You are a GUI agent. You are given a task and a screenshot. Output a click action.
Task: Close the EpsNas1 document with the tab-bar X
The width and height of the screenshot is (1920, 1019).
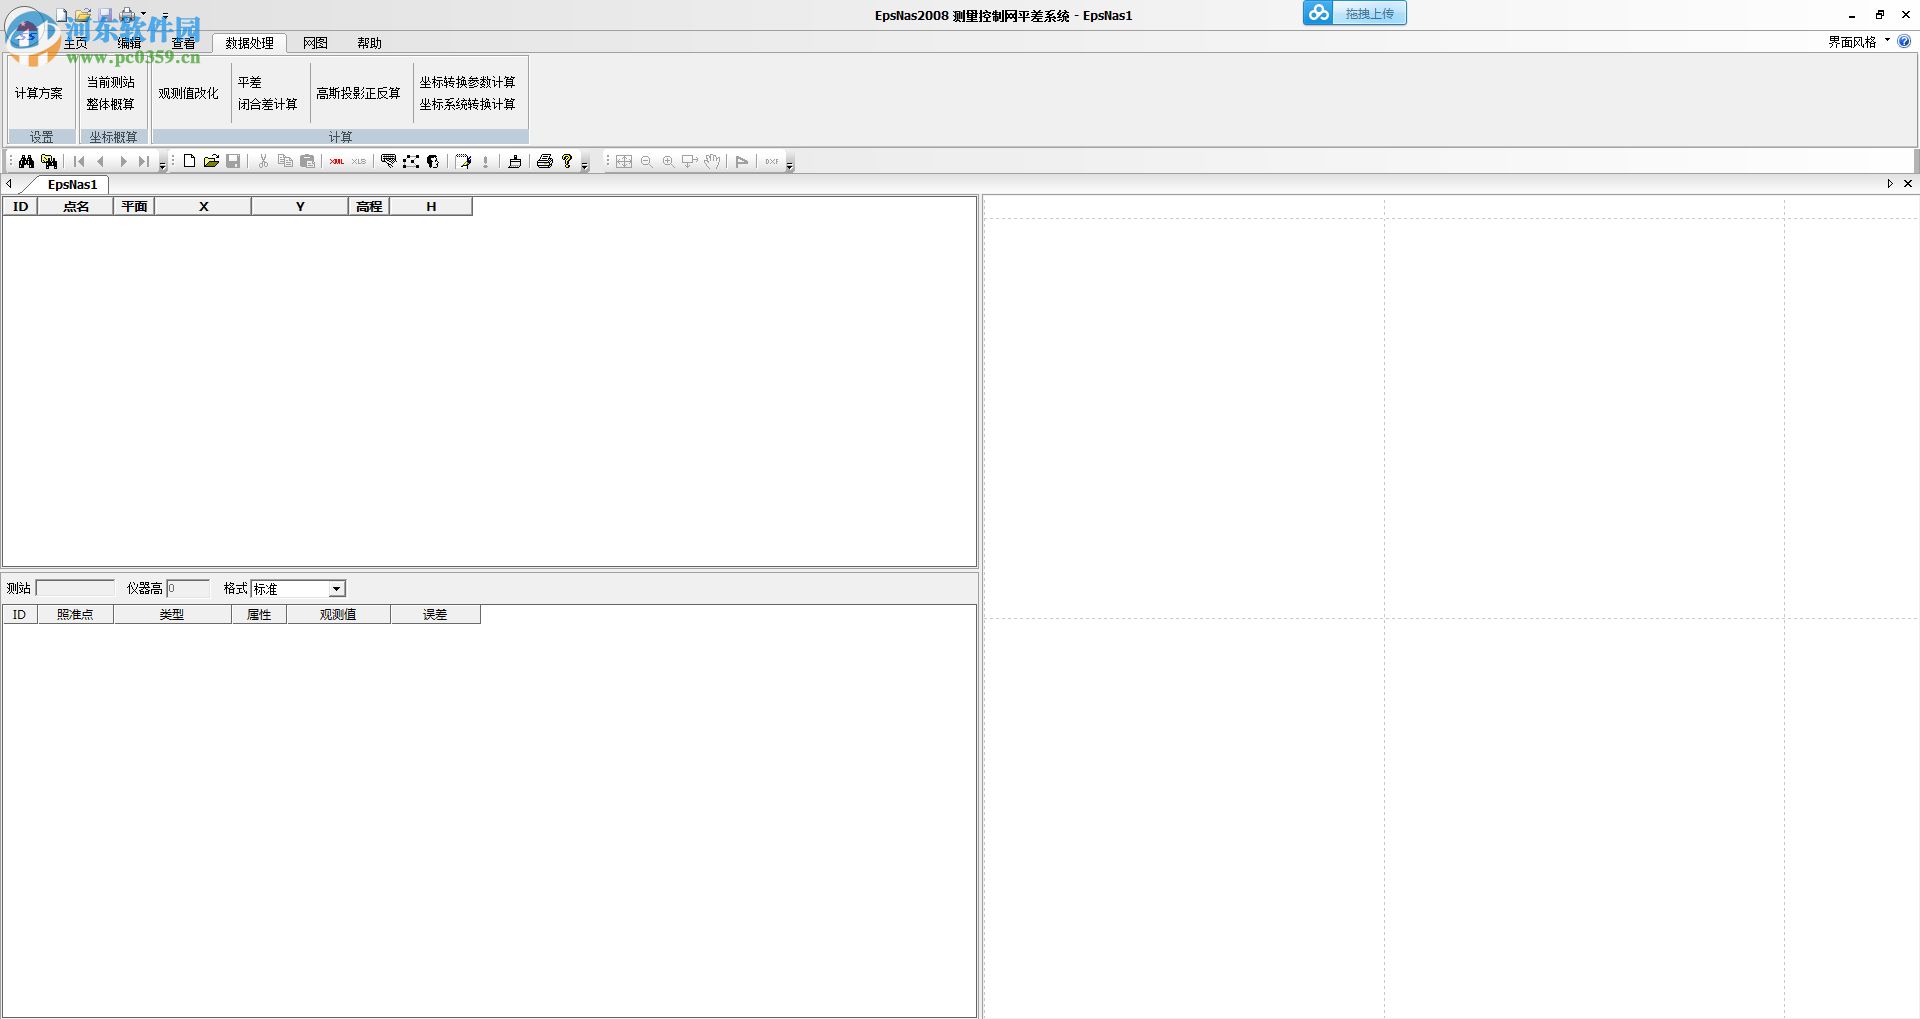tap(1908, 184)
